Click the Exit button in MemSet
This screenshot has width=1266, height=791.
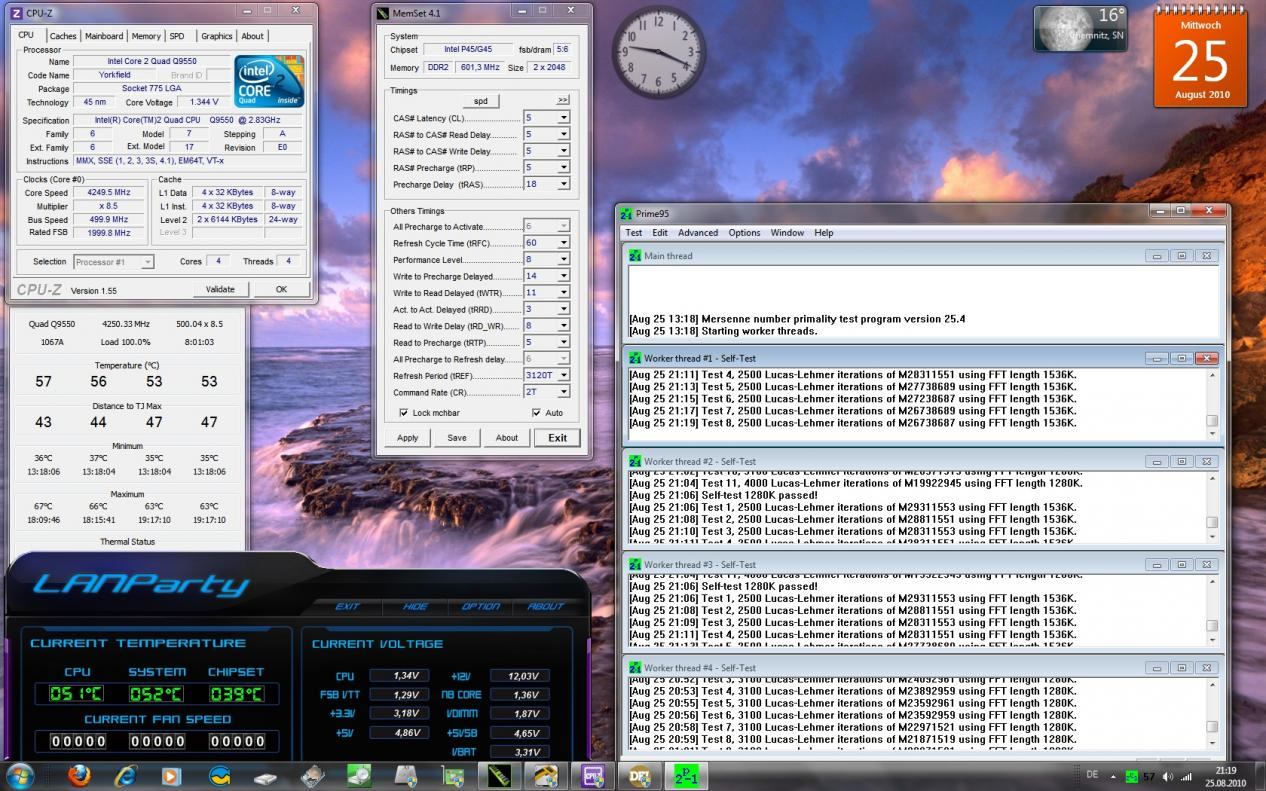557,438
